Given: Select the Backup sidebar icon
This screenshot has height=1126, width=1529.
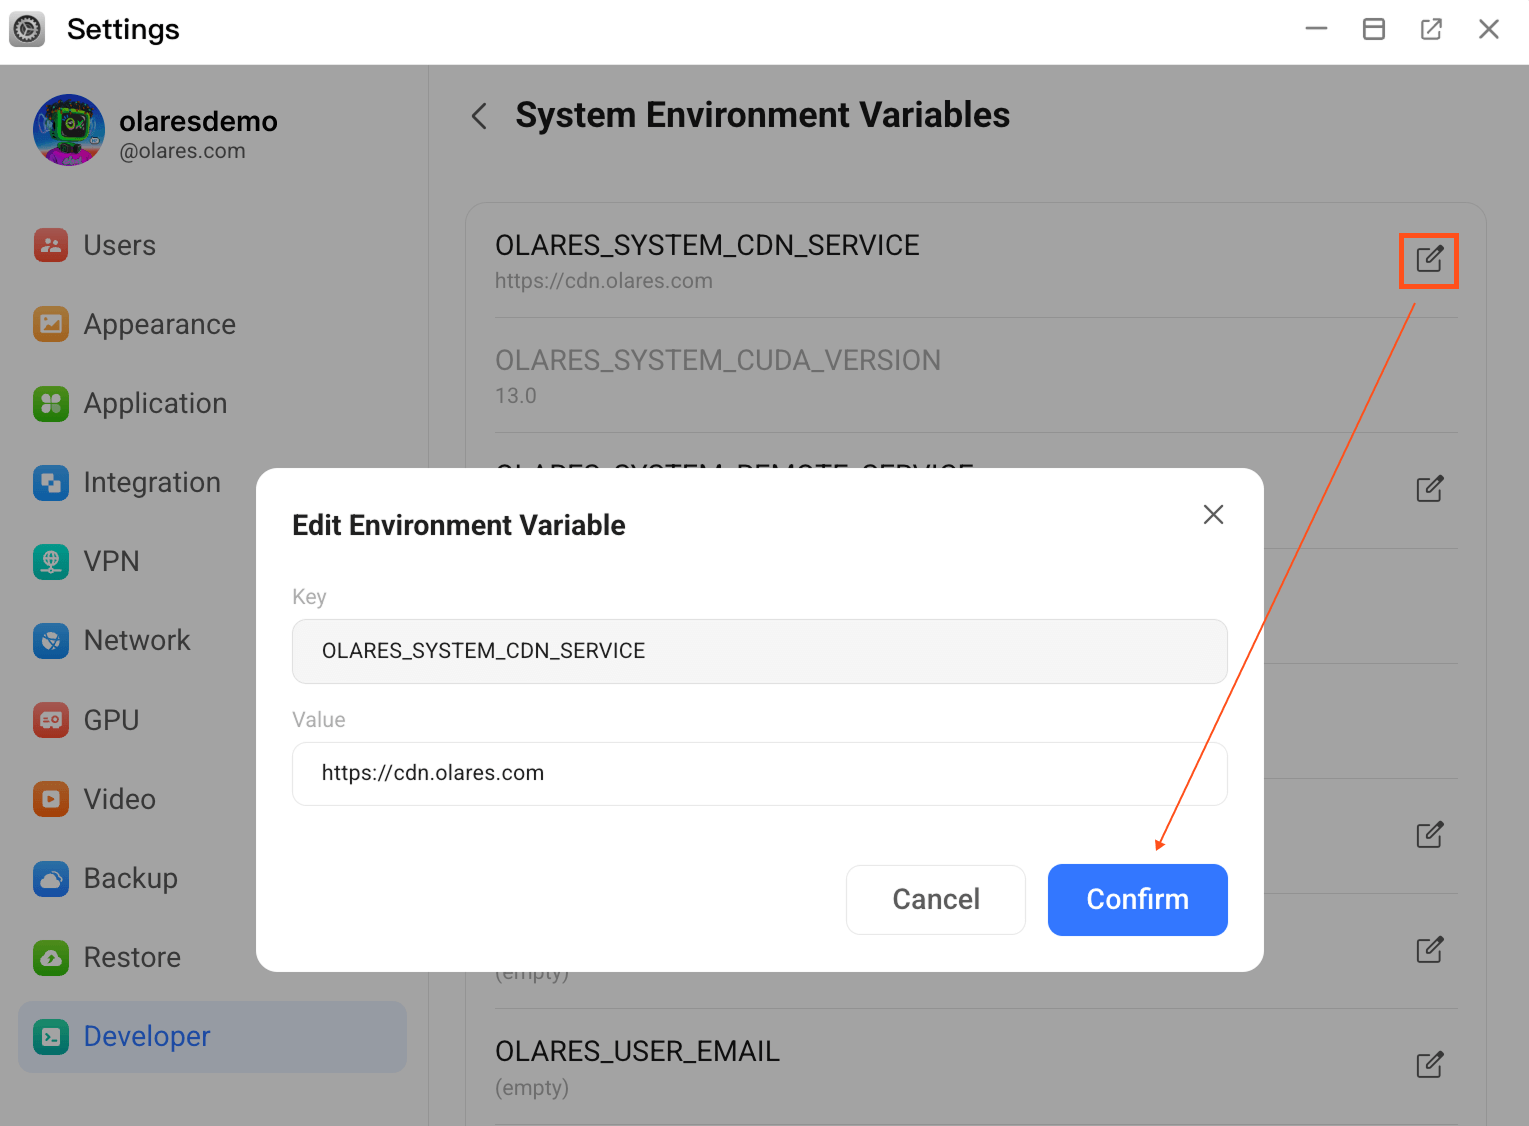Looking at the screenshot, I should pos(50,878).
